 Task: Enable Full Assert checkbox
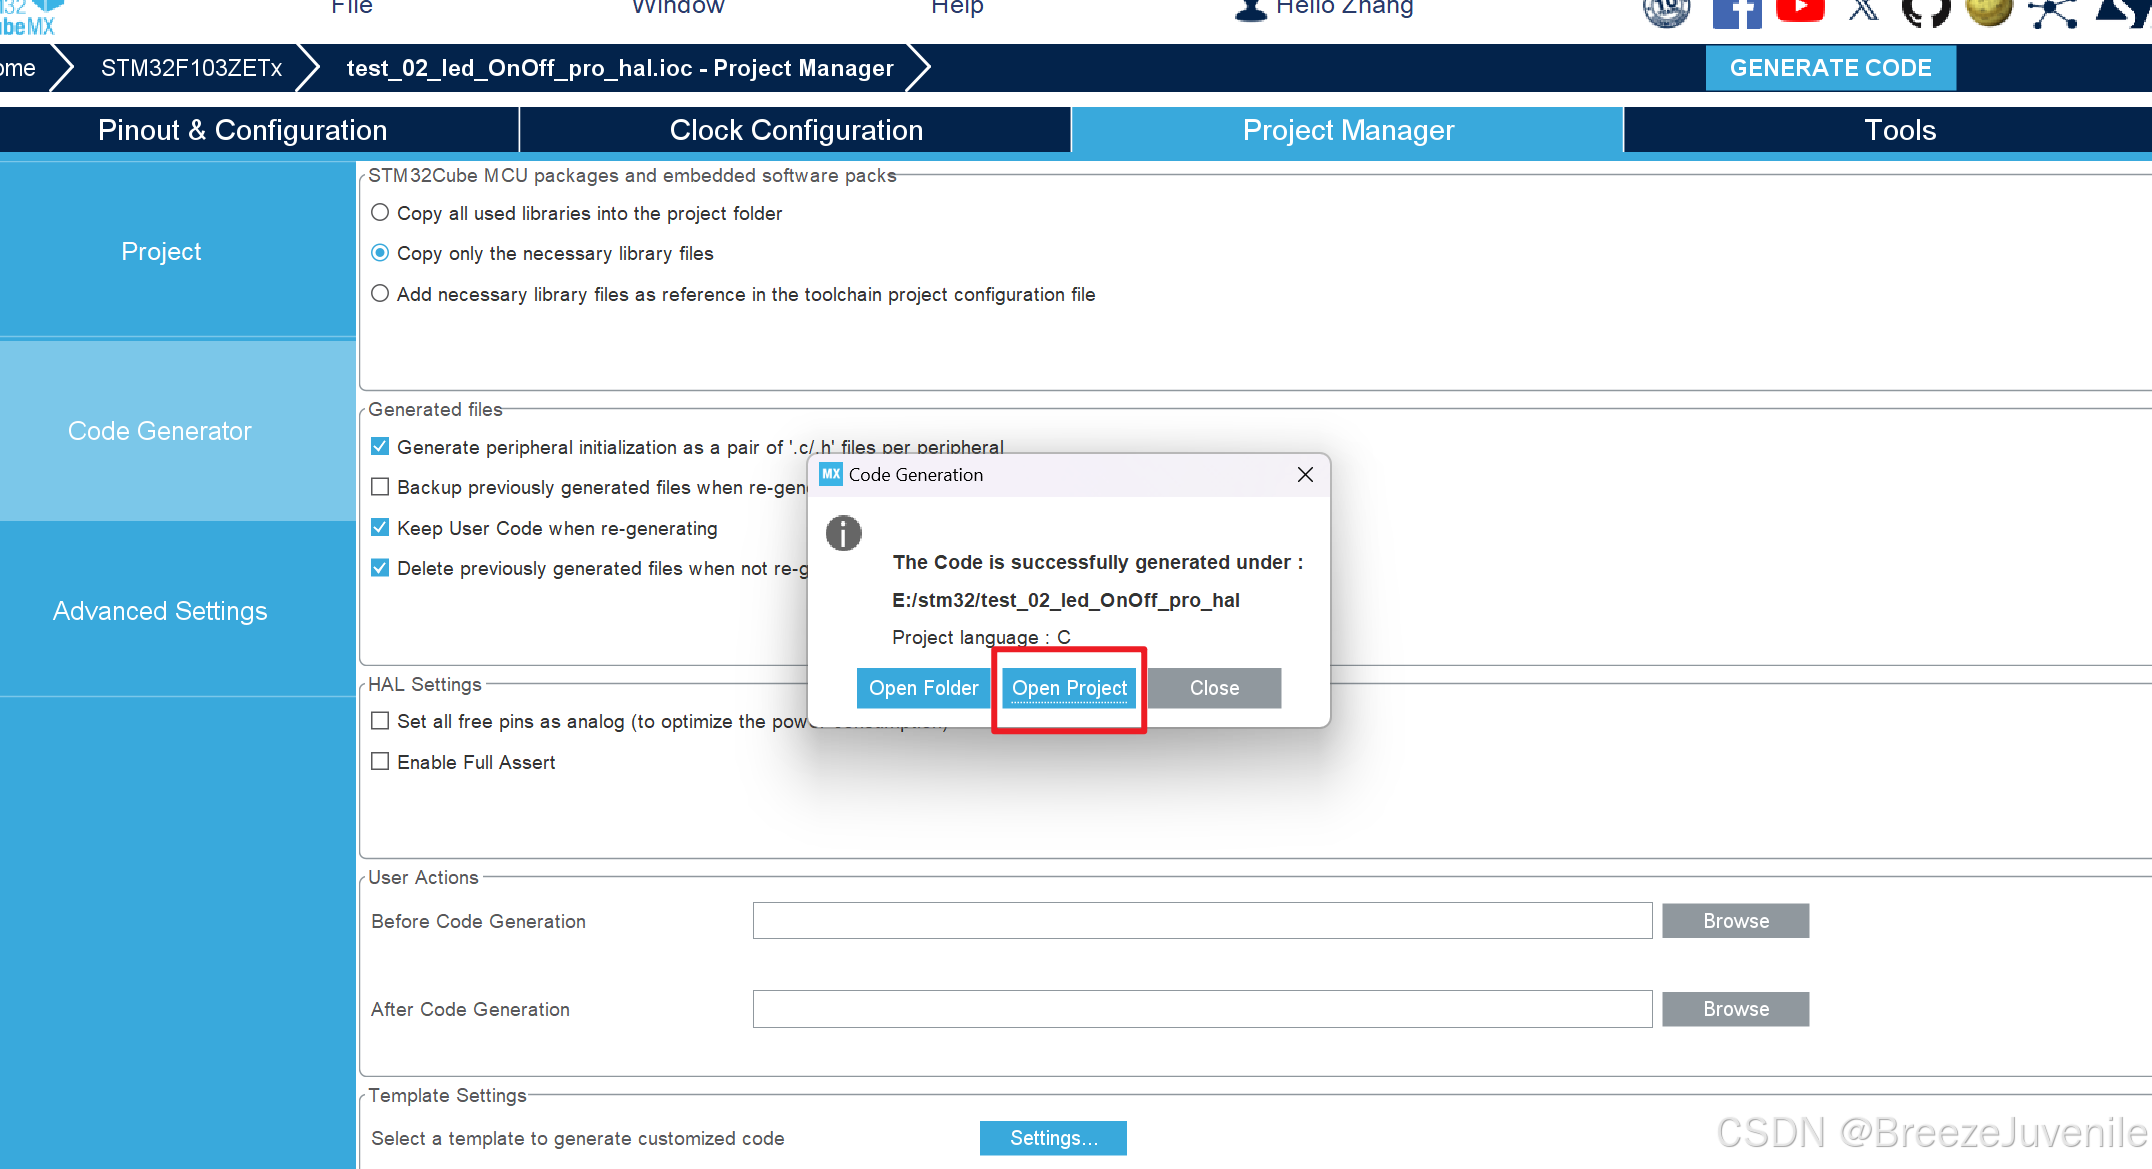(380, 762)
